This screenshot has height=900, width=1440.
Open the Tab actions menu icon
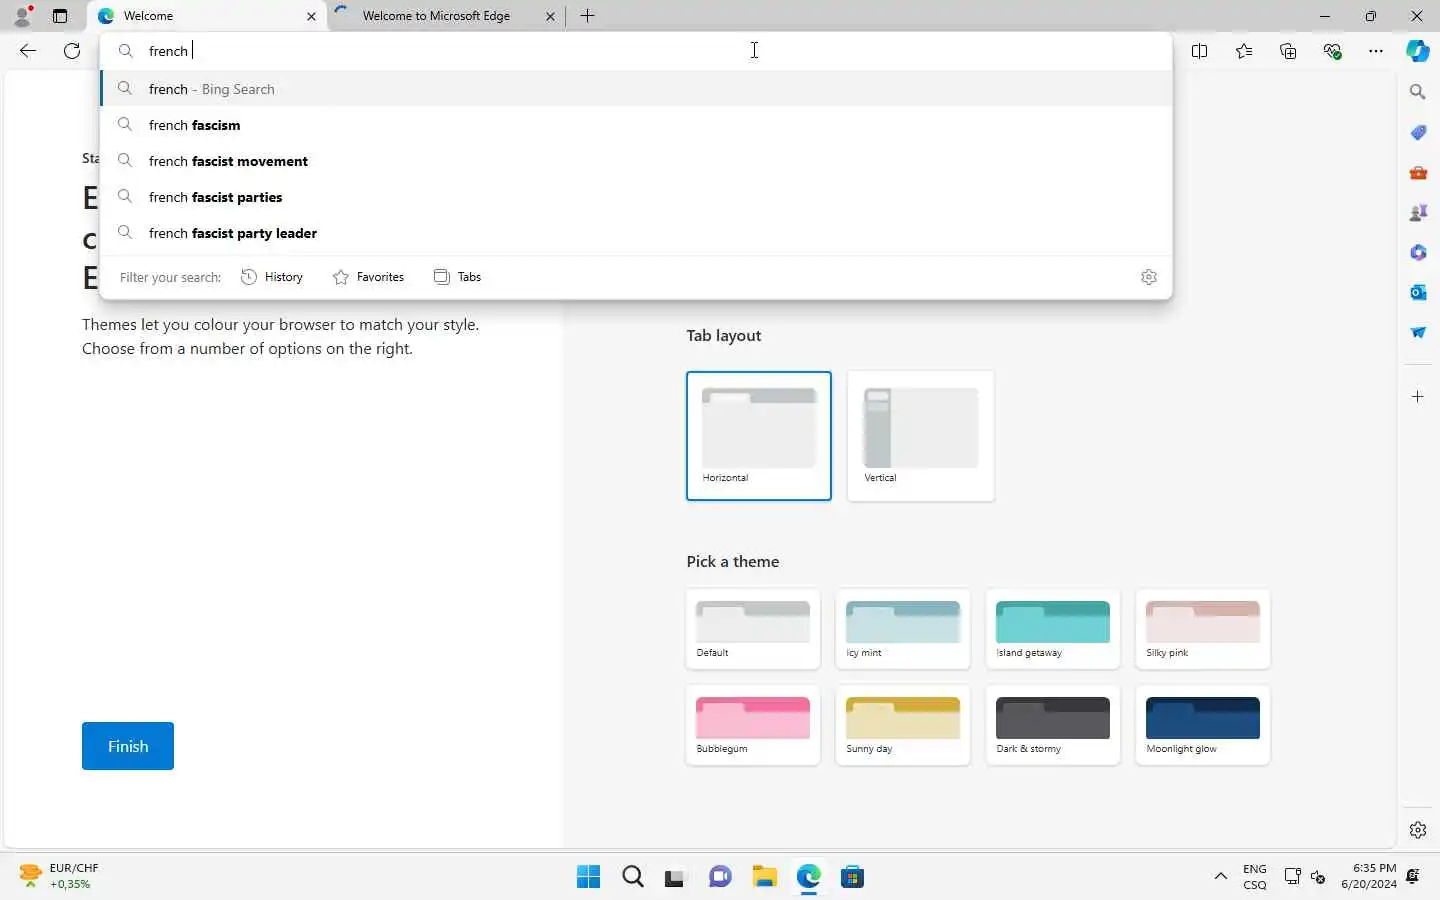(x=60, y=16)
